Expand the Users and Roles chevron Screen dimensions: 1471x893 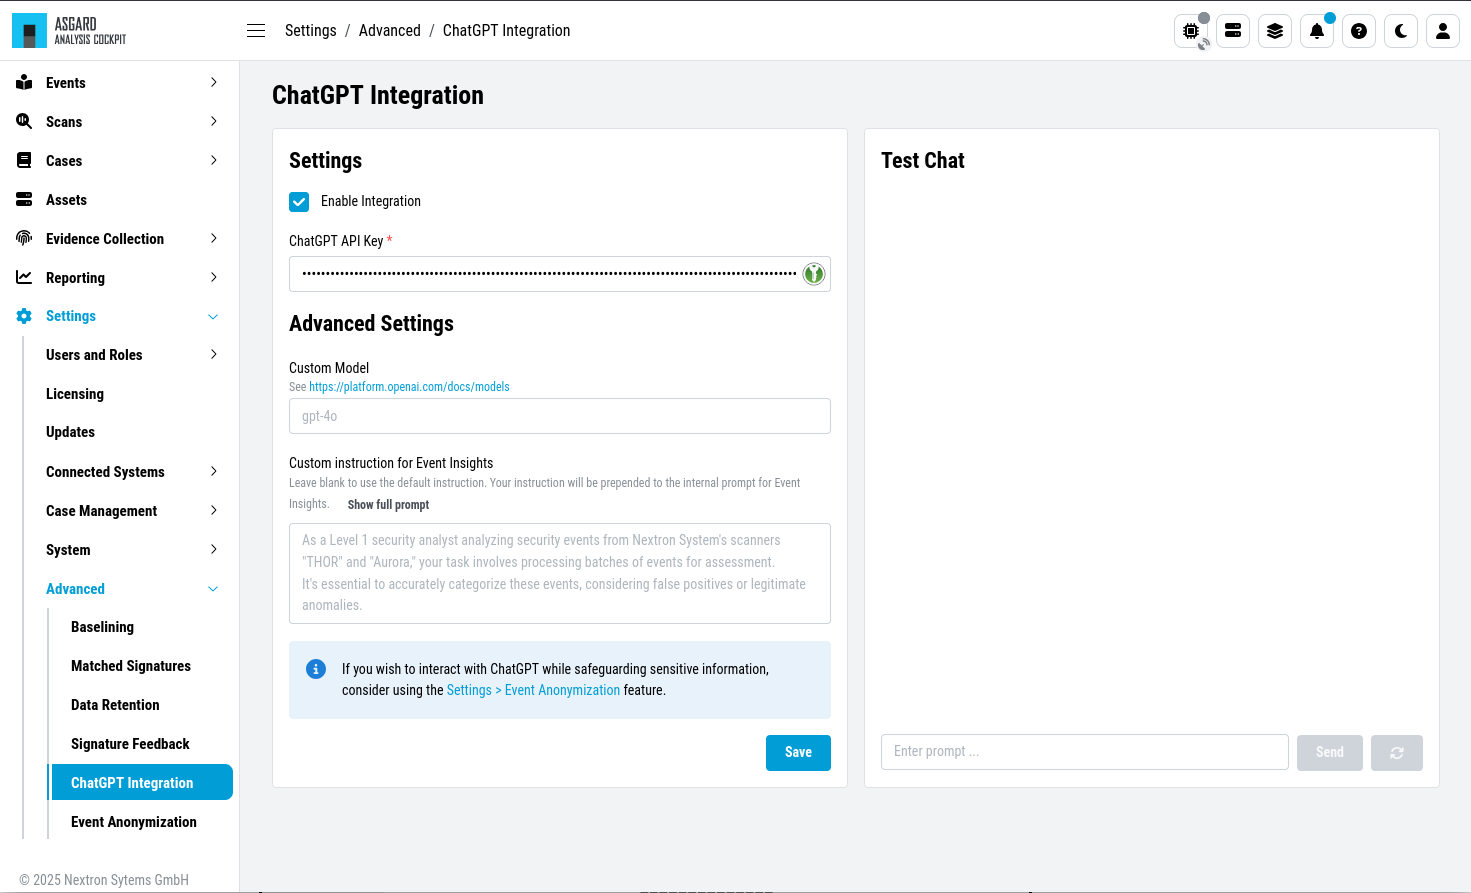coord(214,355)
